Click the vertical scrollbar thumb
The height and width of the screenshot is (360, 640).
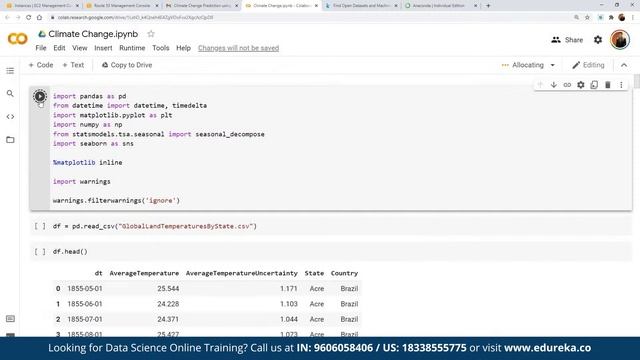coord(636,81)
